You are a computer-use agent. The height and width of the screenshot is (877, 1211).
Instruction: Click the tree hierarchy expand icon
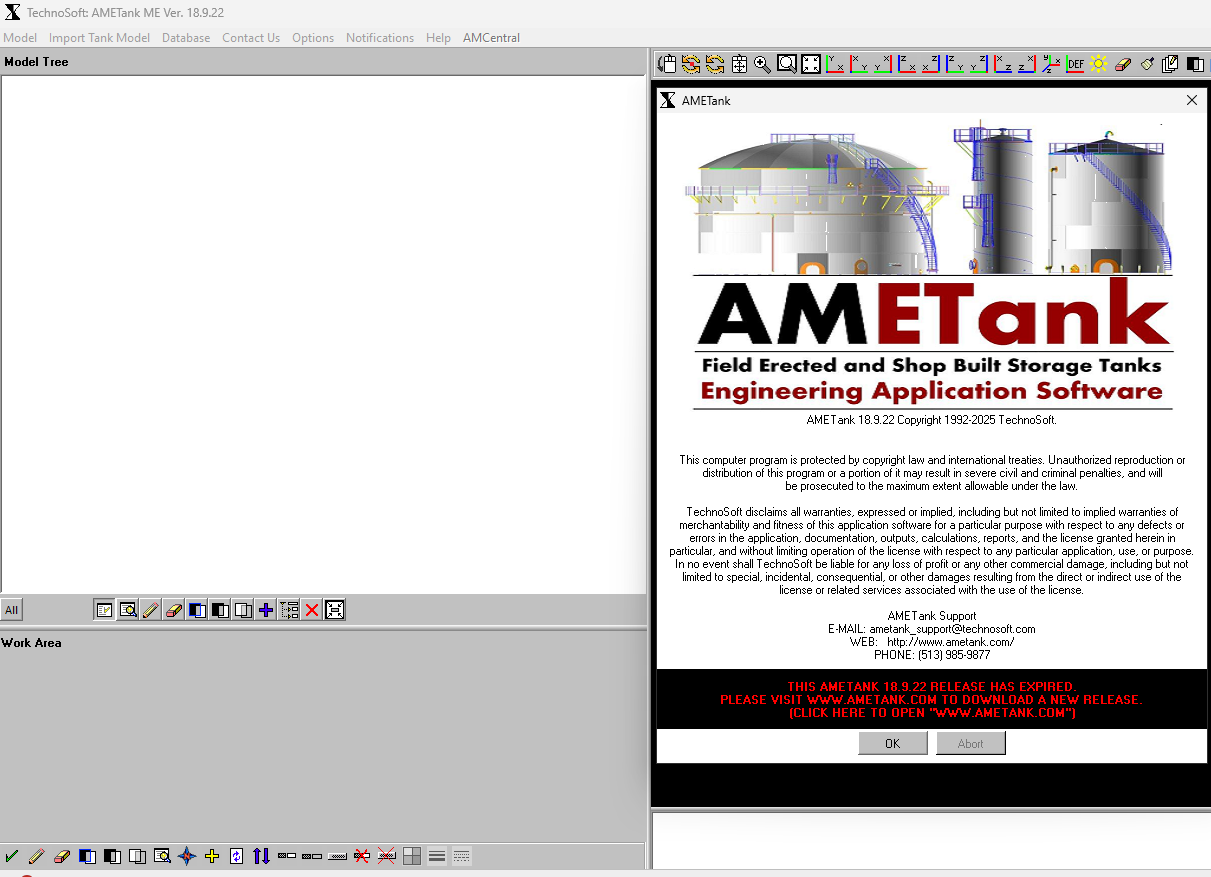289,610
